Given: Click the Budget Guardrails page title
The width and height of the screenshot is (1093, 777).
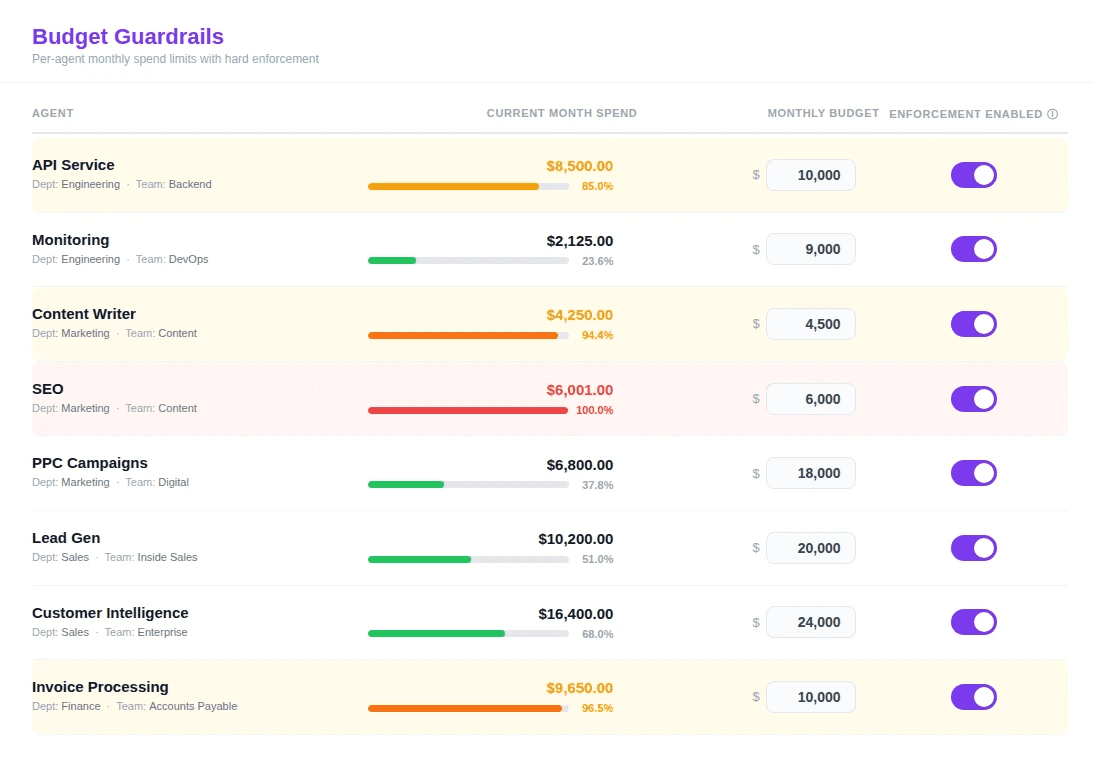Looking at the screenshot, I should pos(128,36).
